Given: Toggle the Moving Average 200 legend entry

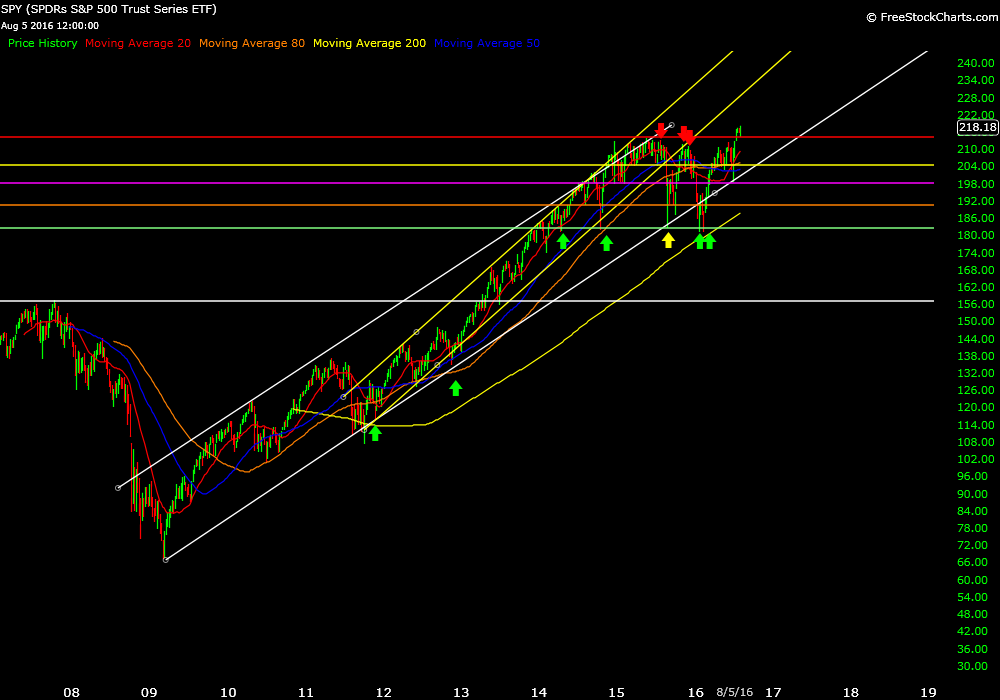Looking at the screenshot, I should 369,43.
